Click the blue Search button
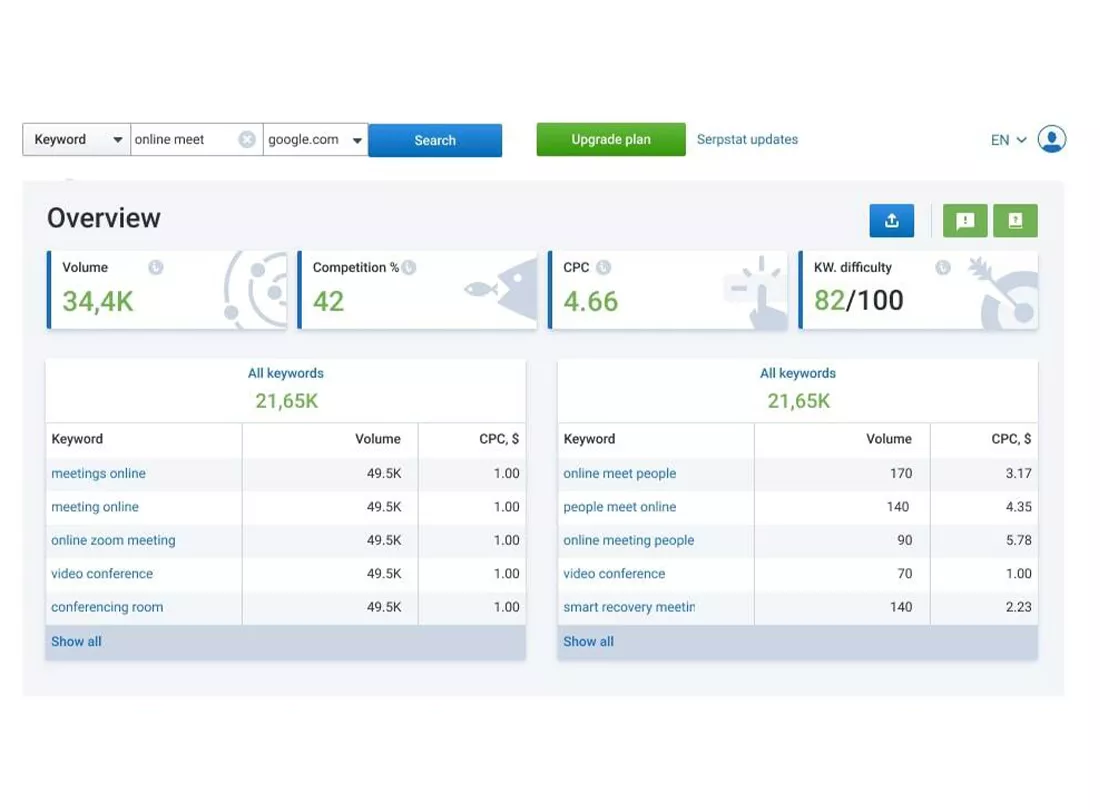The width and height of the screenshot is (1100, 810). 435,140
